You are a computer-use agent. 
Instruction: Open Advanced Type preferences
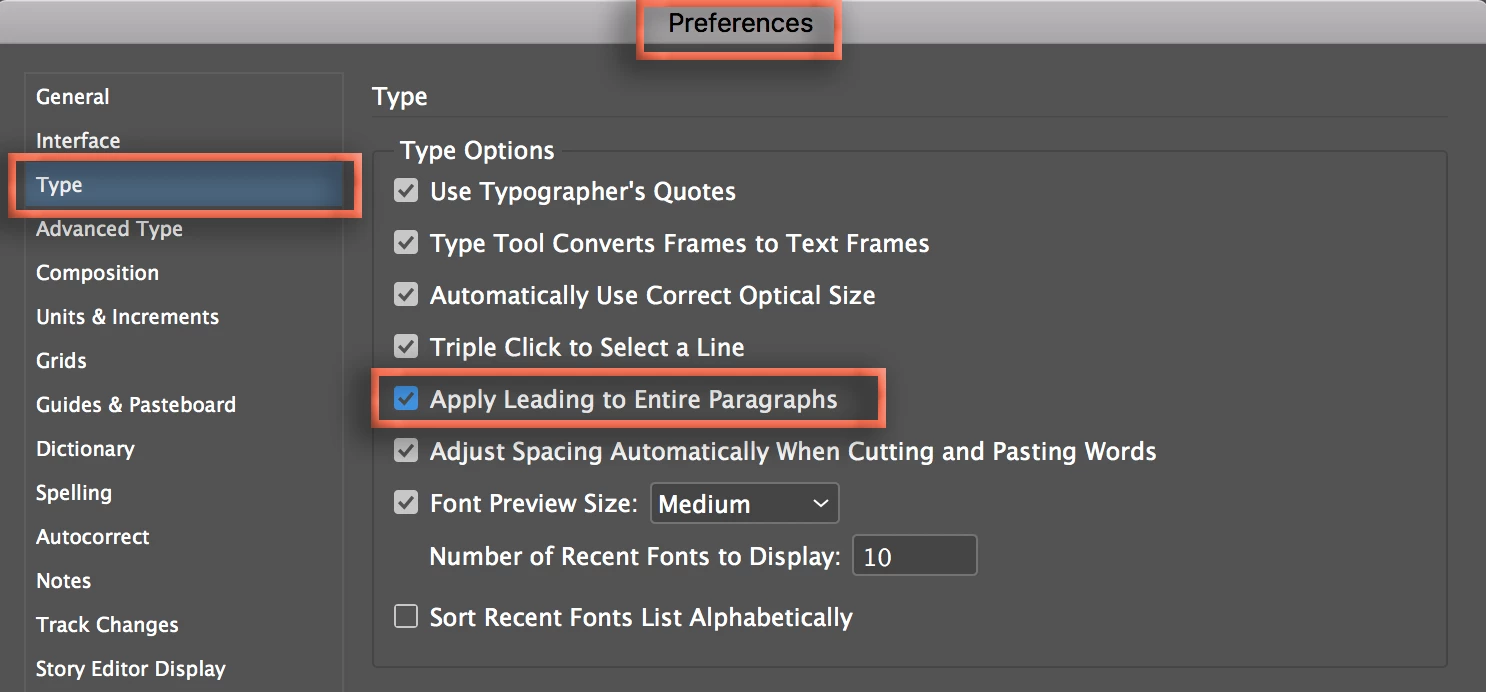[x=109, y=229]
